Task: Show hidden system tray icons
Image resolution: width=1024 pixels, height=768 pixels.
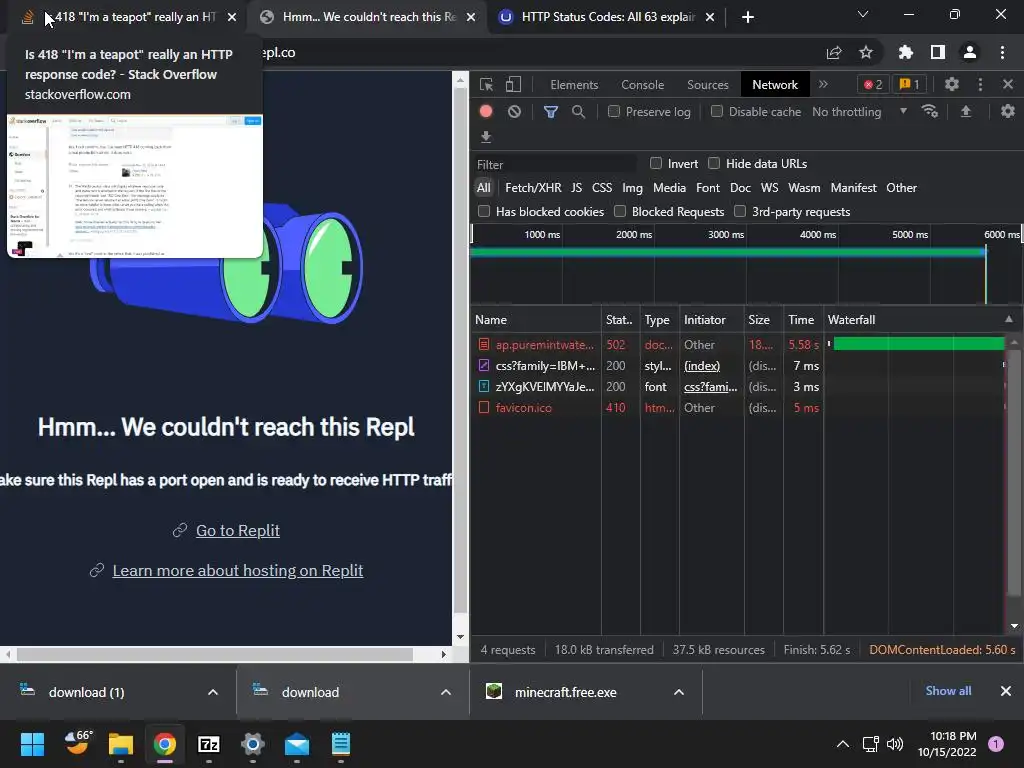Action: (843, 744)
